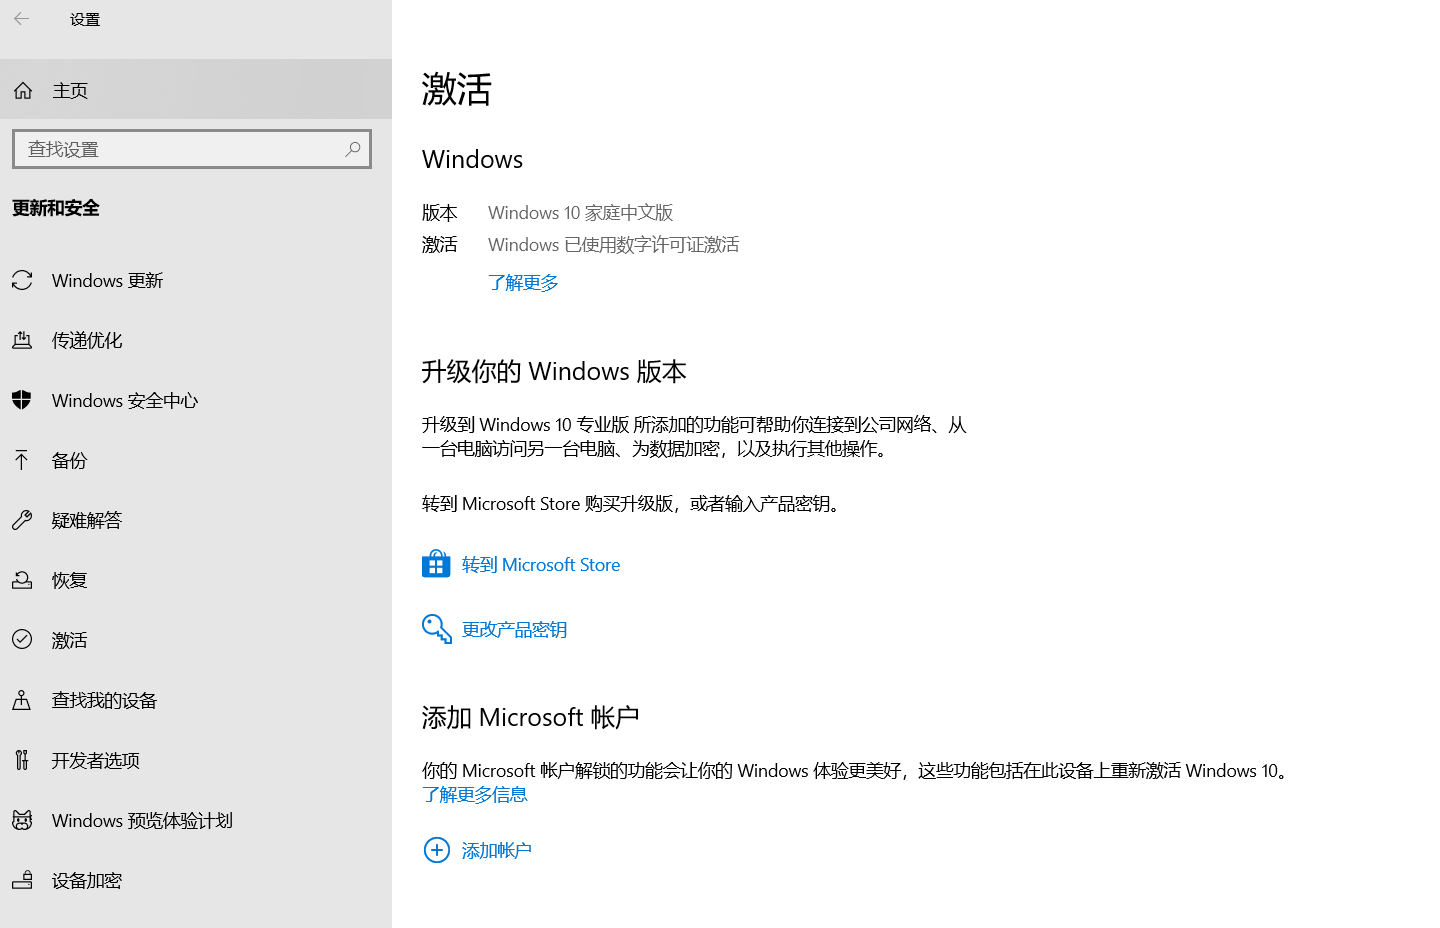Go to Windows 安全中心 page
The image size is (1440, 928).
click(x=196, y=400)
